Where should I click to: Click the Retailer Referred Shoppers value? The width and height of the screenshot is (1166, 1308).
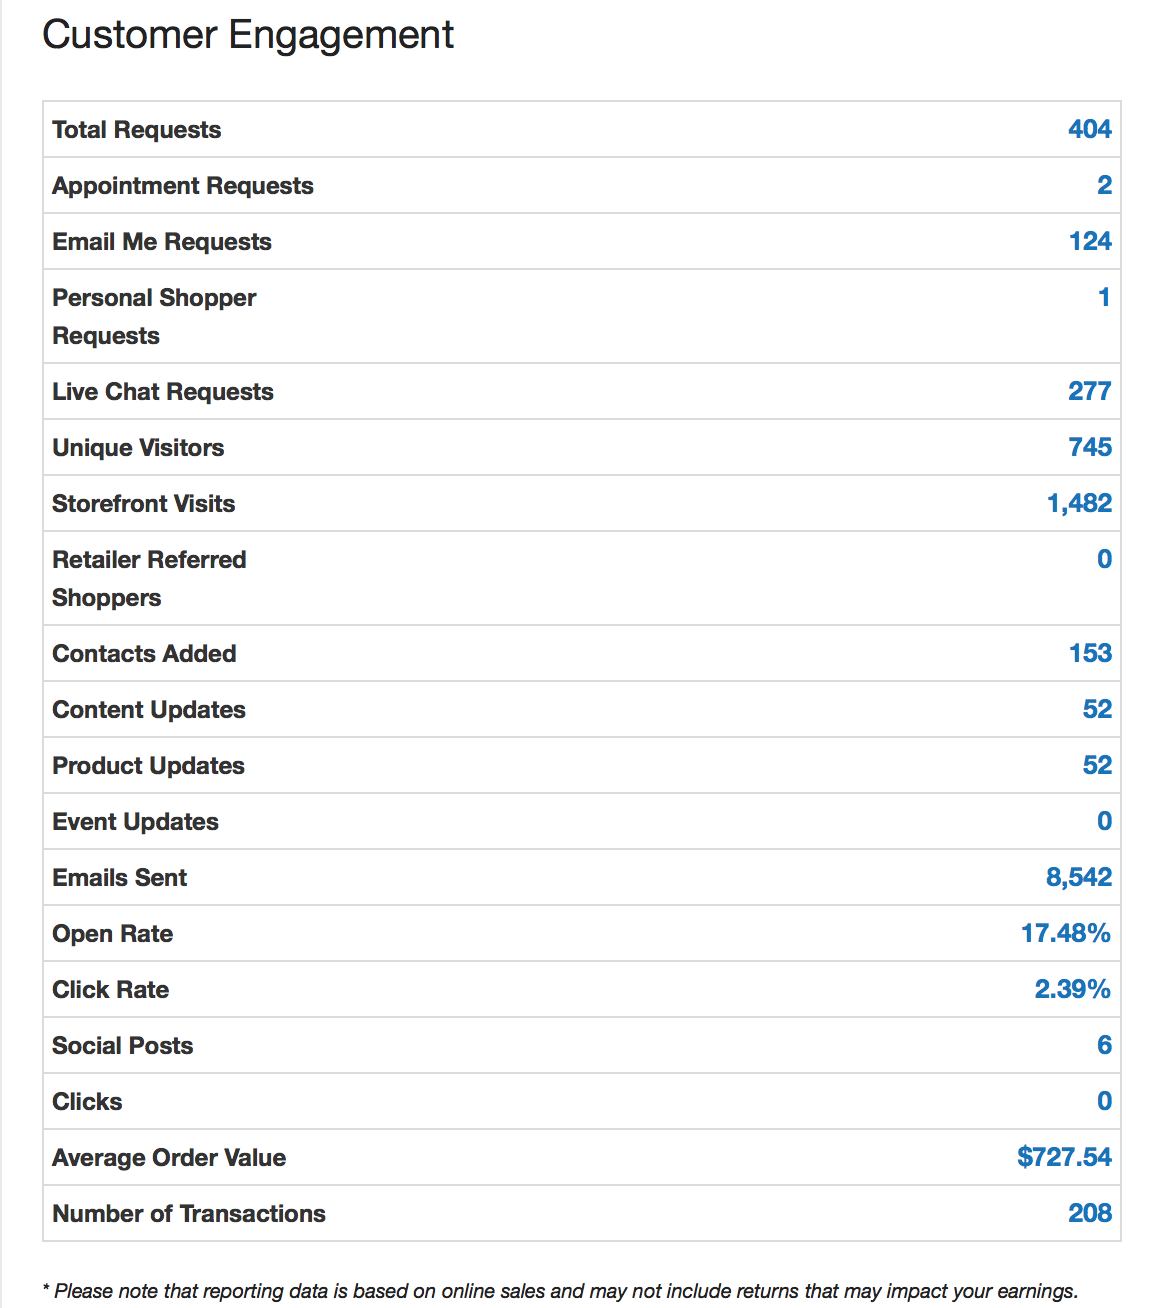click(1104, 559)
